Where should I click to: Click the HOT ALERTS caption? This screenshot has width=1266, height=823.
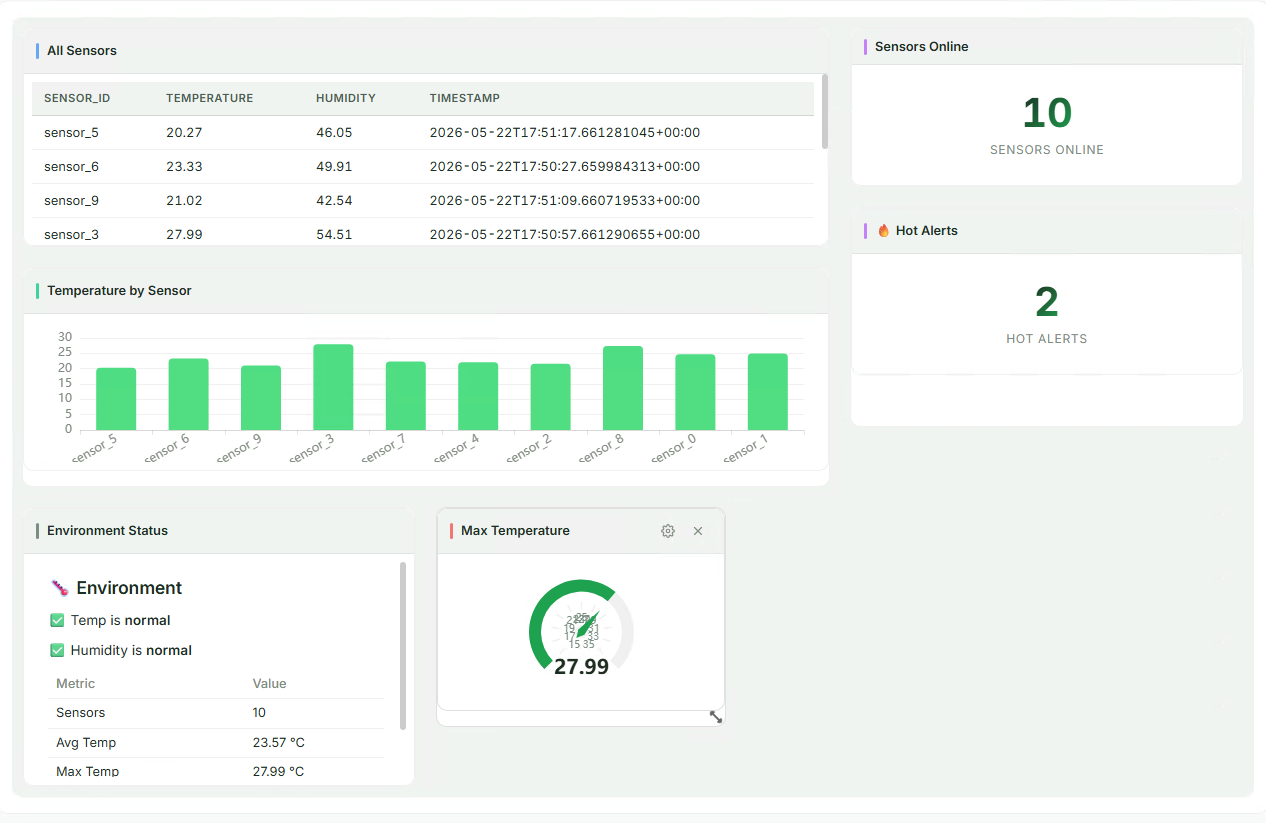coord(1047,339)
